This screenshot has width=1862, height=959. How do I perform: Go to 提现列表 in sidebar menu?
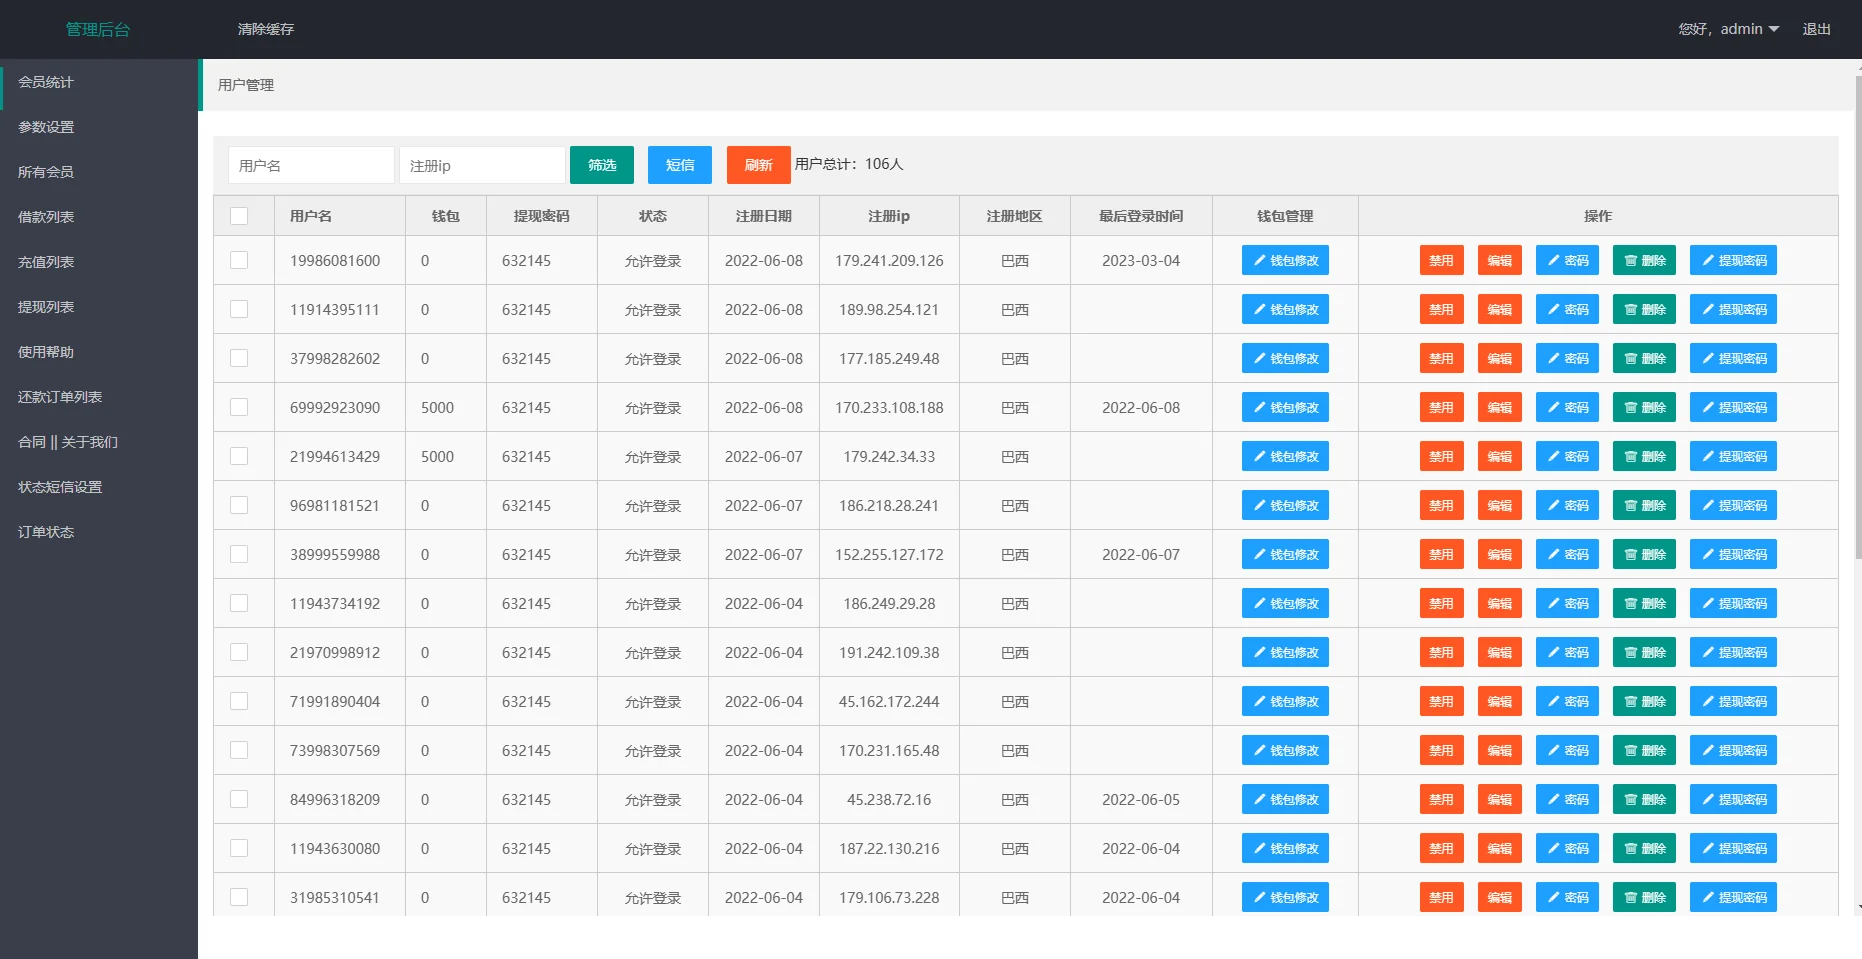point(46,307)
